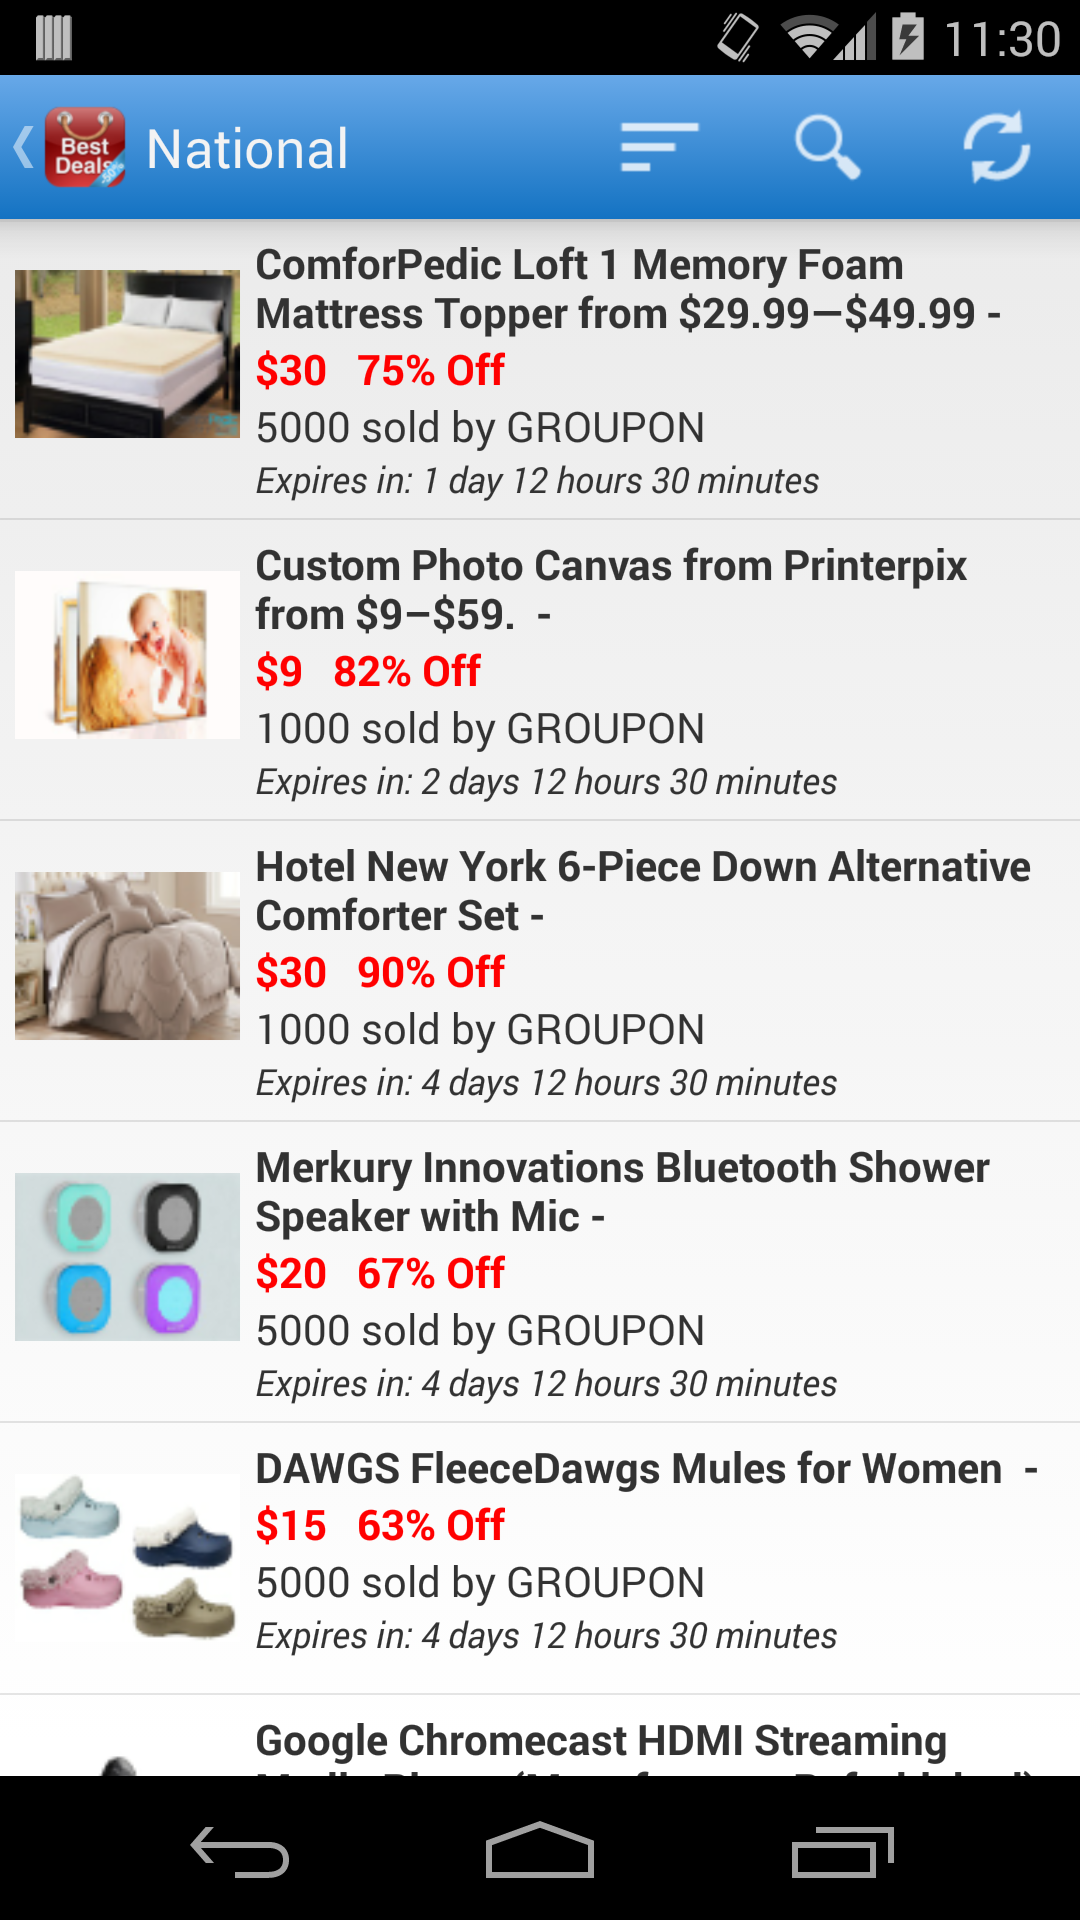Image resolution: width=1080 pixels, height=1920 pixels.
Task: Open the ComforPedic Loft Mattress Topper deal
Action: point(628,289)
